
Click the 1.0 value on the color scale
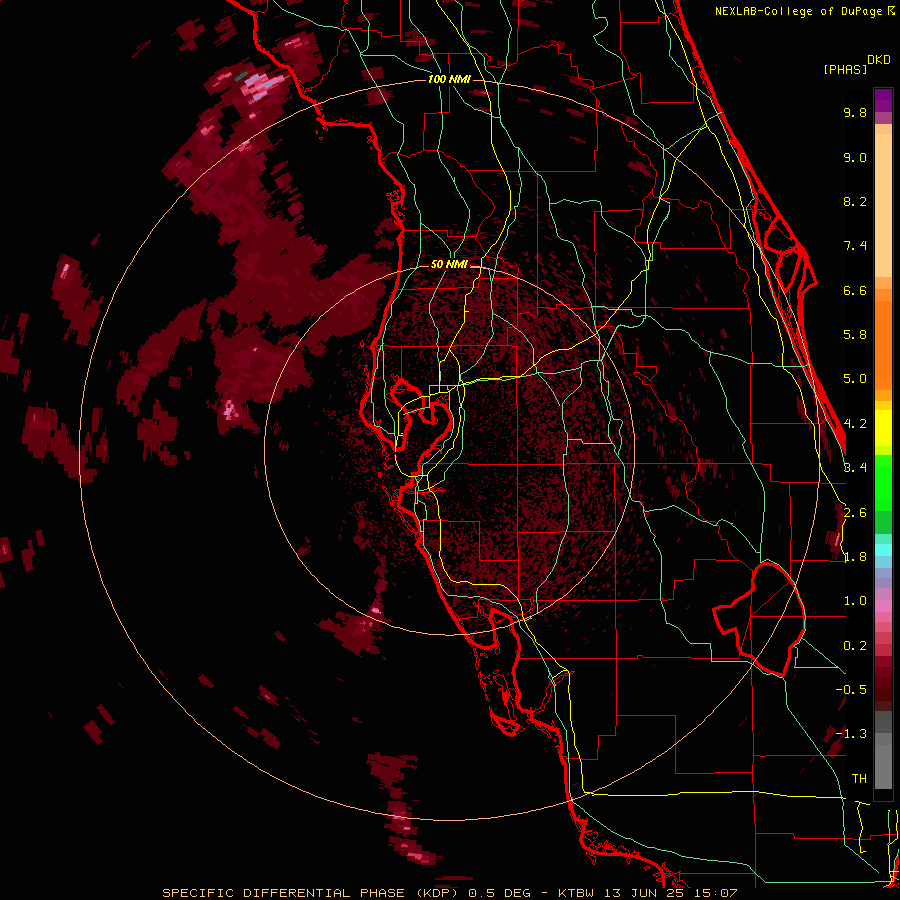click(x=855, y=601)
